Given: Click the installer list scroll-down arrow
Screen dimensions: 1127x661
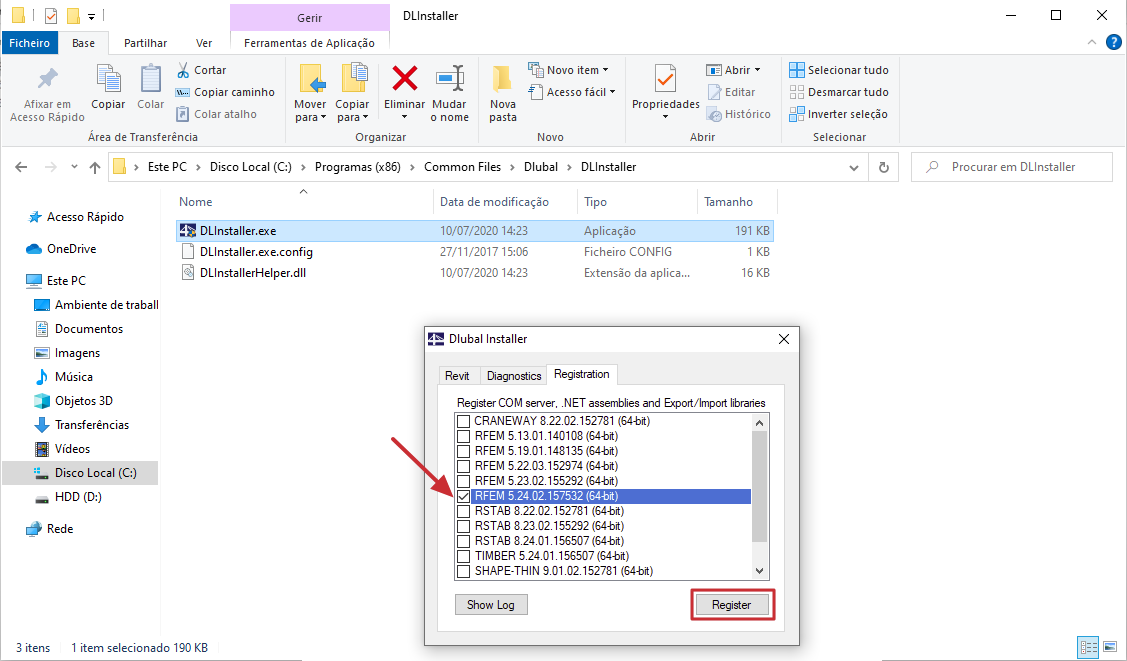Looking at the screenshot, I should (760, 571).
